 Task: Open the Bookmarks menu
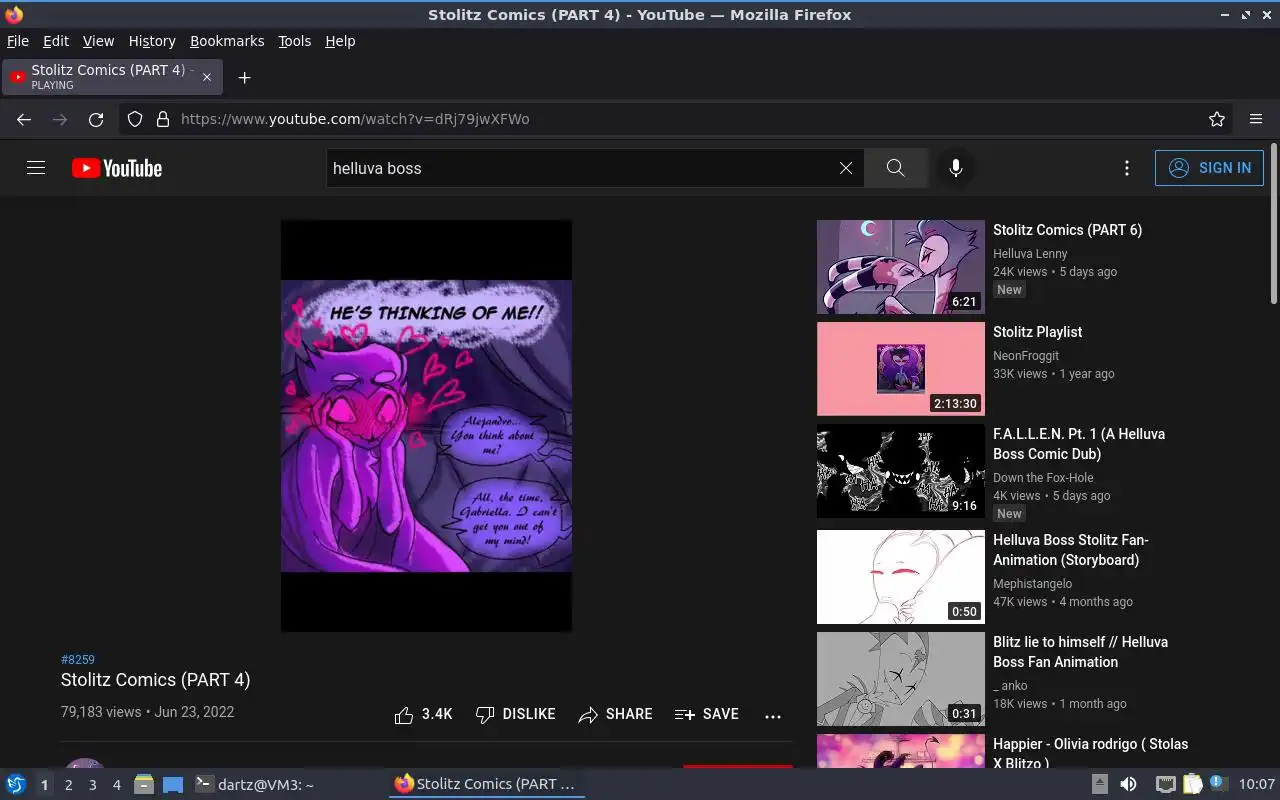[227, 41]
